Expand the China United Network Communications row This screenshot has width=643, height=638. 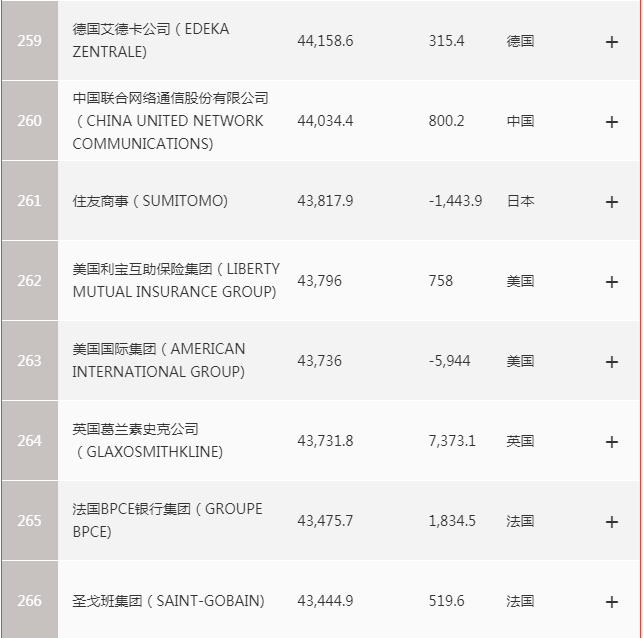pos(612,122)
